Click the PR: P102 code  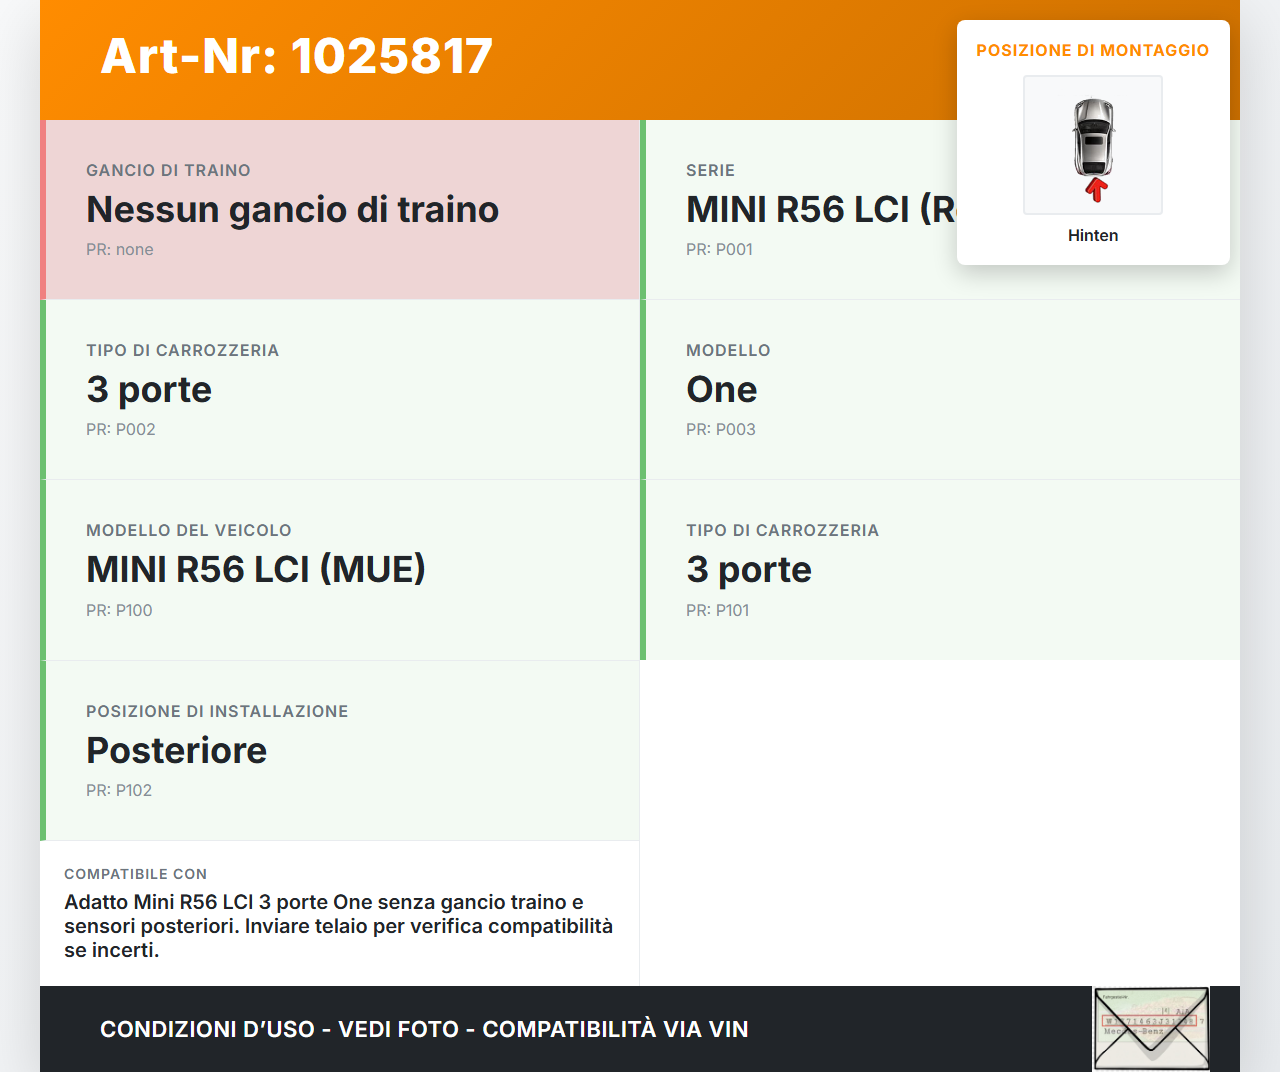point(119,790)
